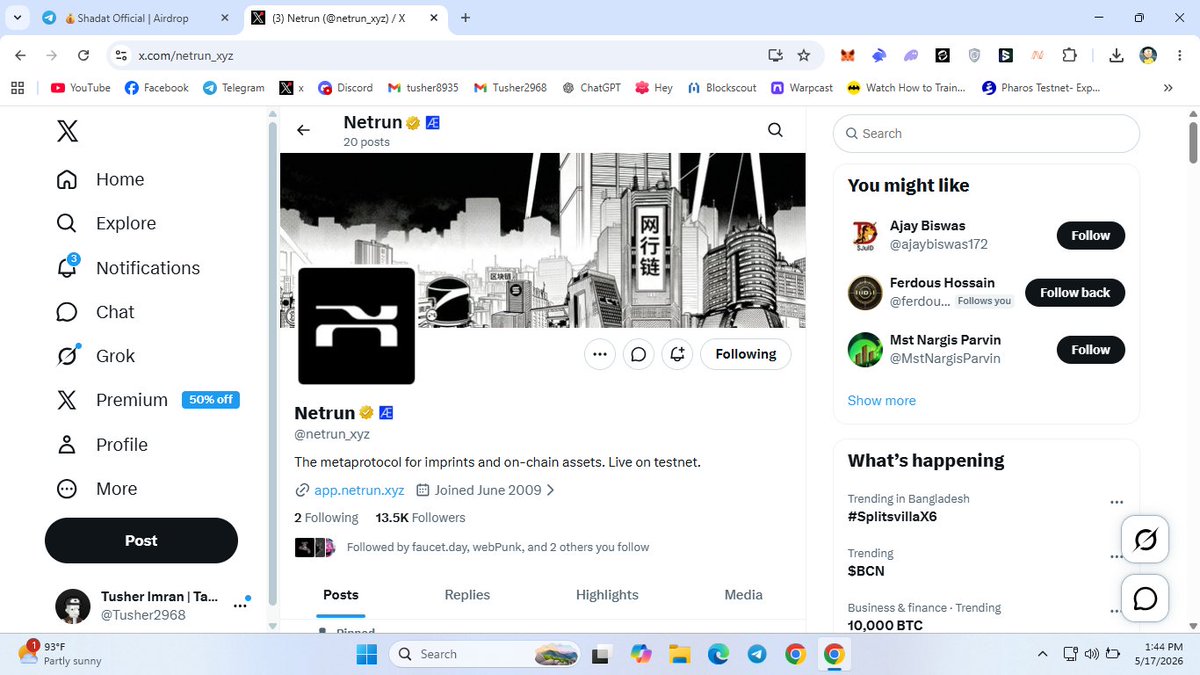Open 13.5K Followers list
1200x675 pixels.
tap(420, 518)
